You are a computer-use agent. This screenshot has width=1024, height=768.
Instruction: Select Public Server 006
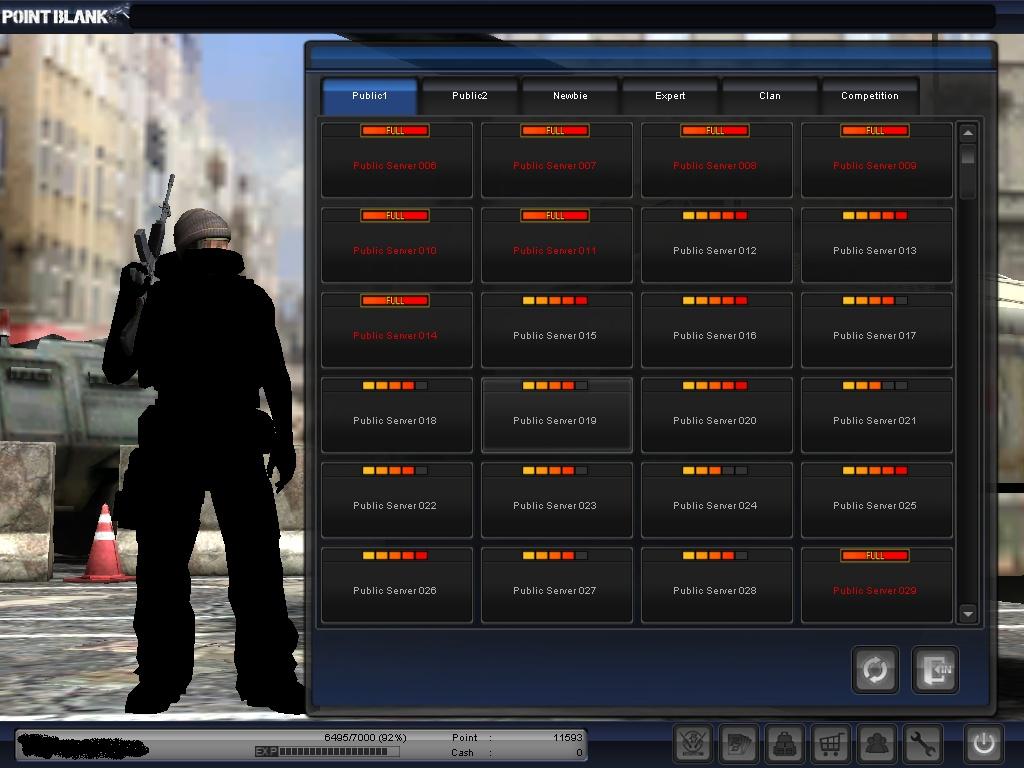pyautogui.click(x=396, y=160)
